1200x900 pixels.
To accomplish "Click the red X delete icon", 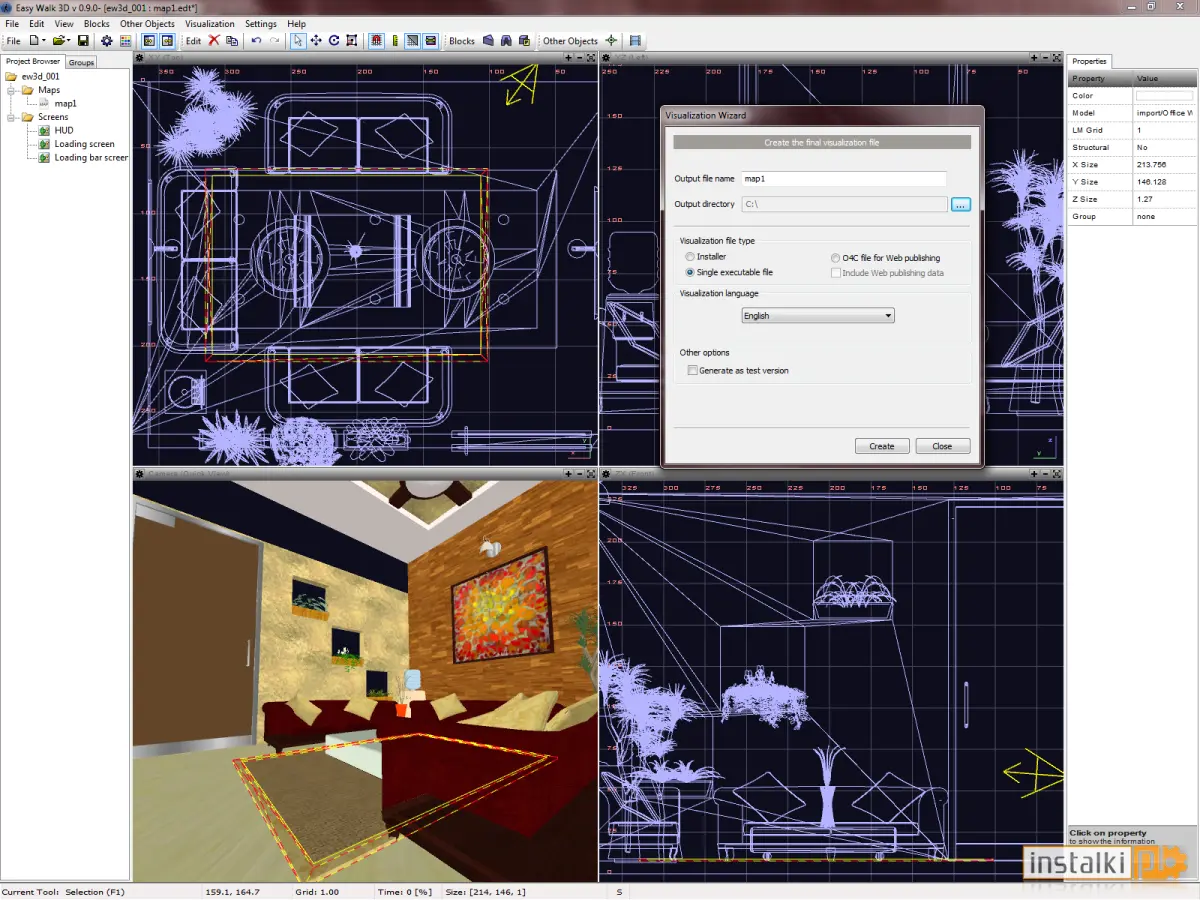I will (x=214, y=41).
